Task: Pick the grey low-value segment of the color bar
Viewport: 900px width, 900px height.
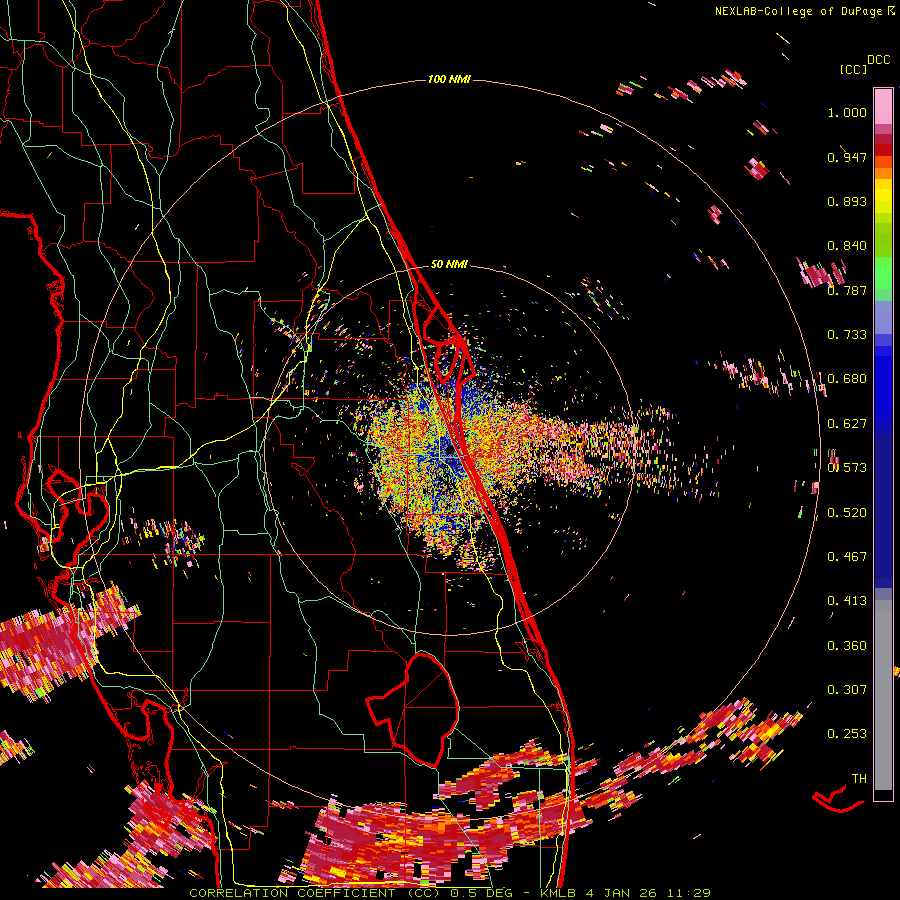Action: 883,695
